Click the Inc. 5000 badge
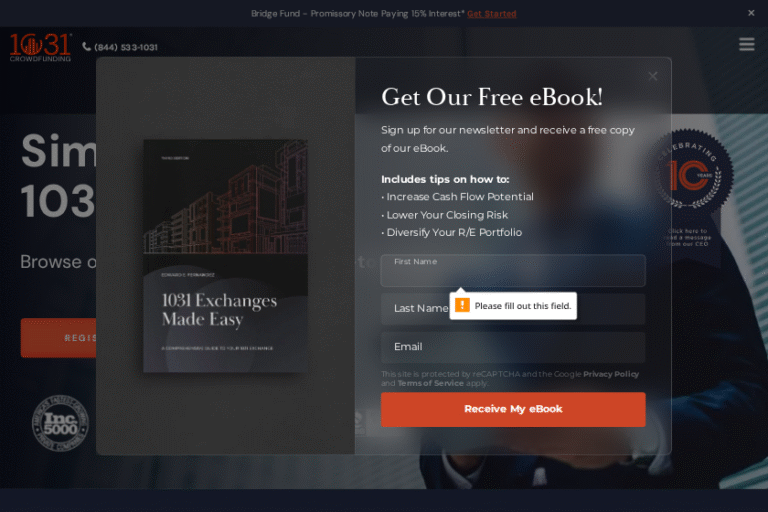 tap(60, 423)
